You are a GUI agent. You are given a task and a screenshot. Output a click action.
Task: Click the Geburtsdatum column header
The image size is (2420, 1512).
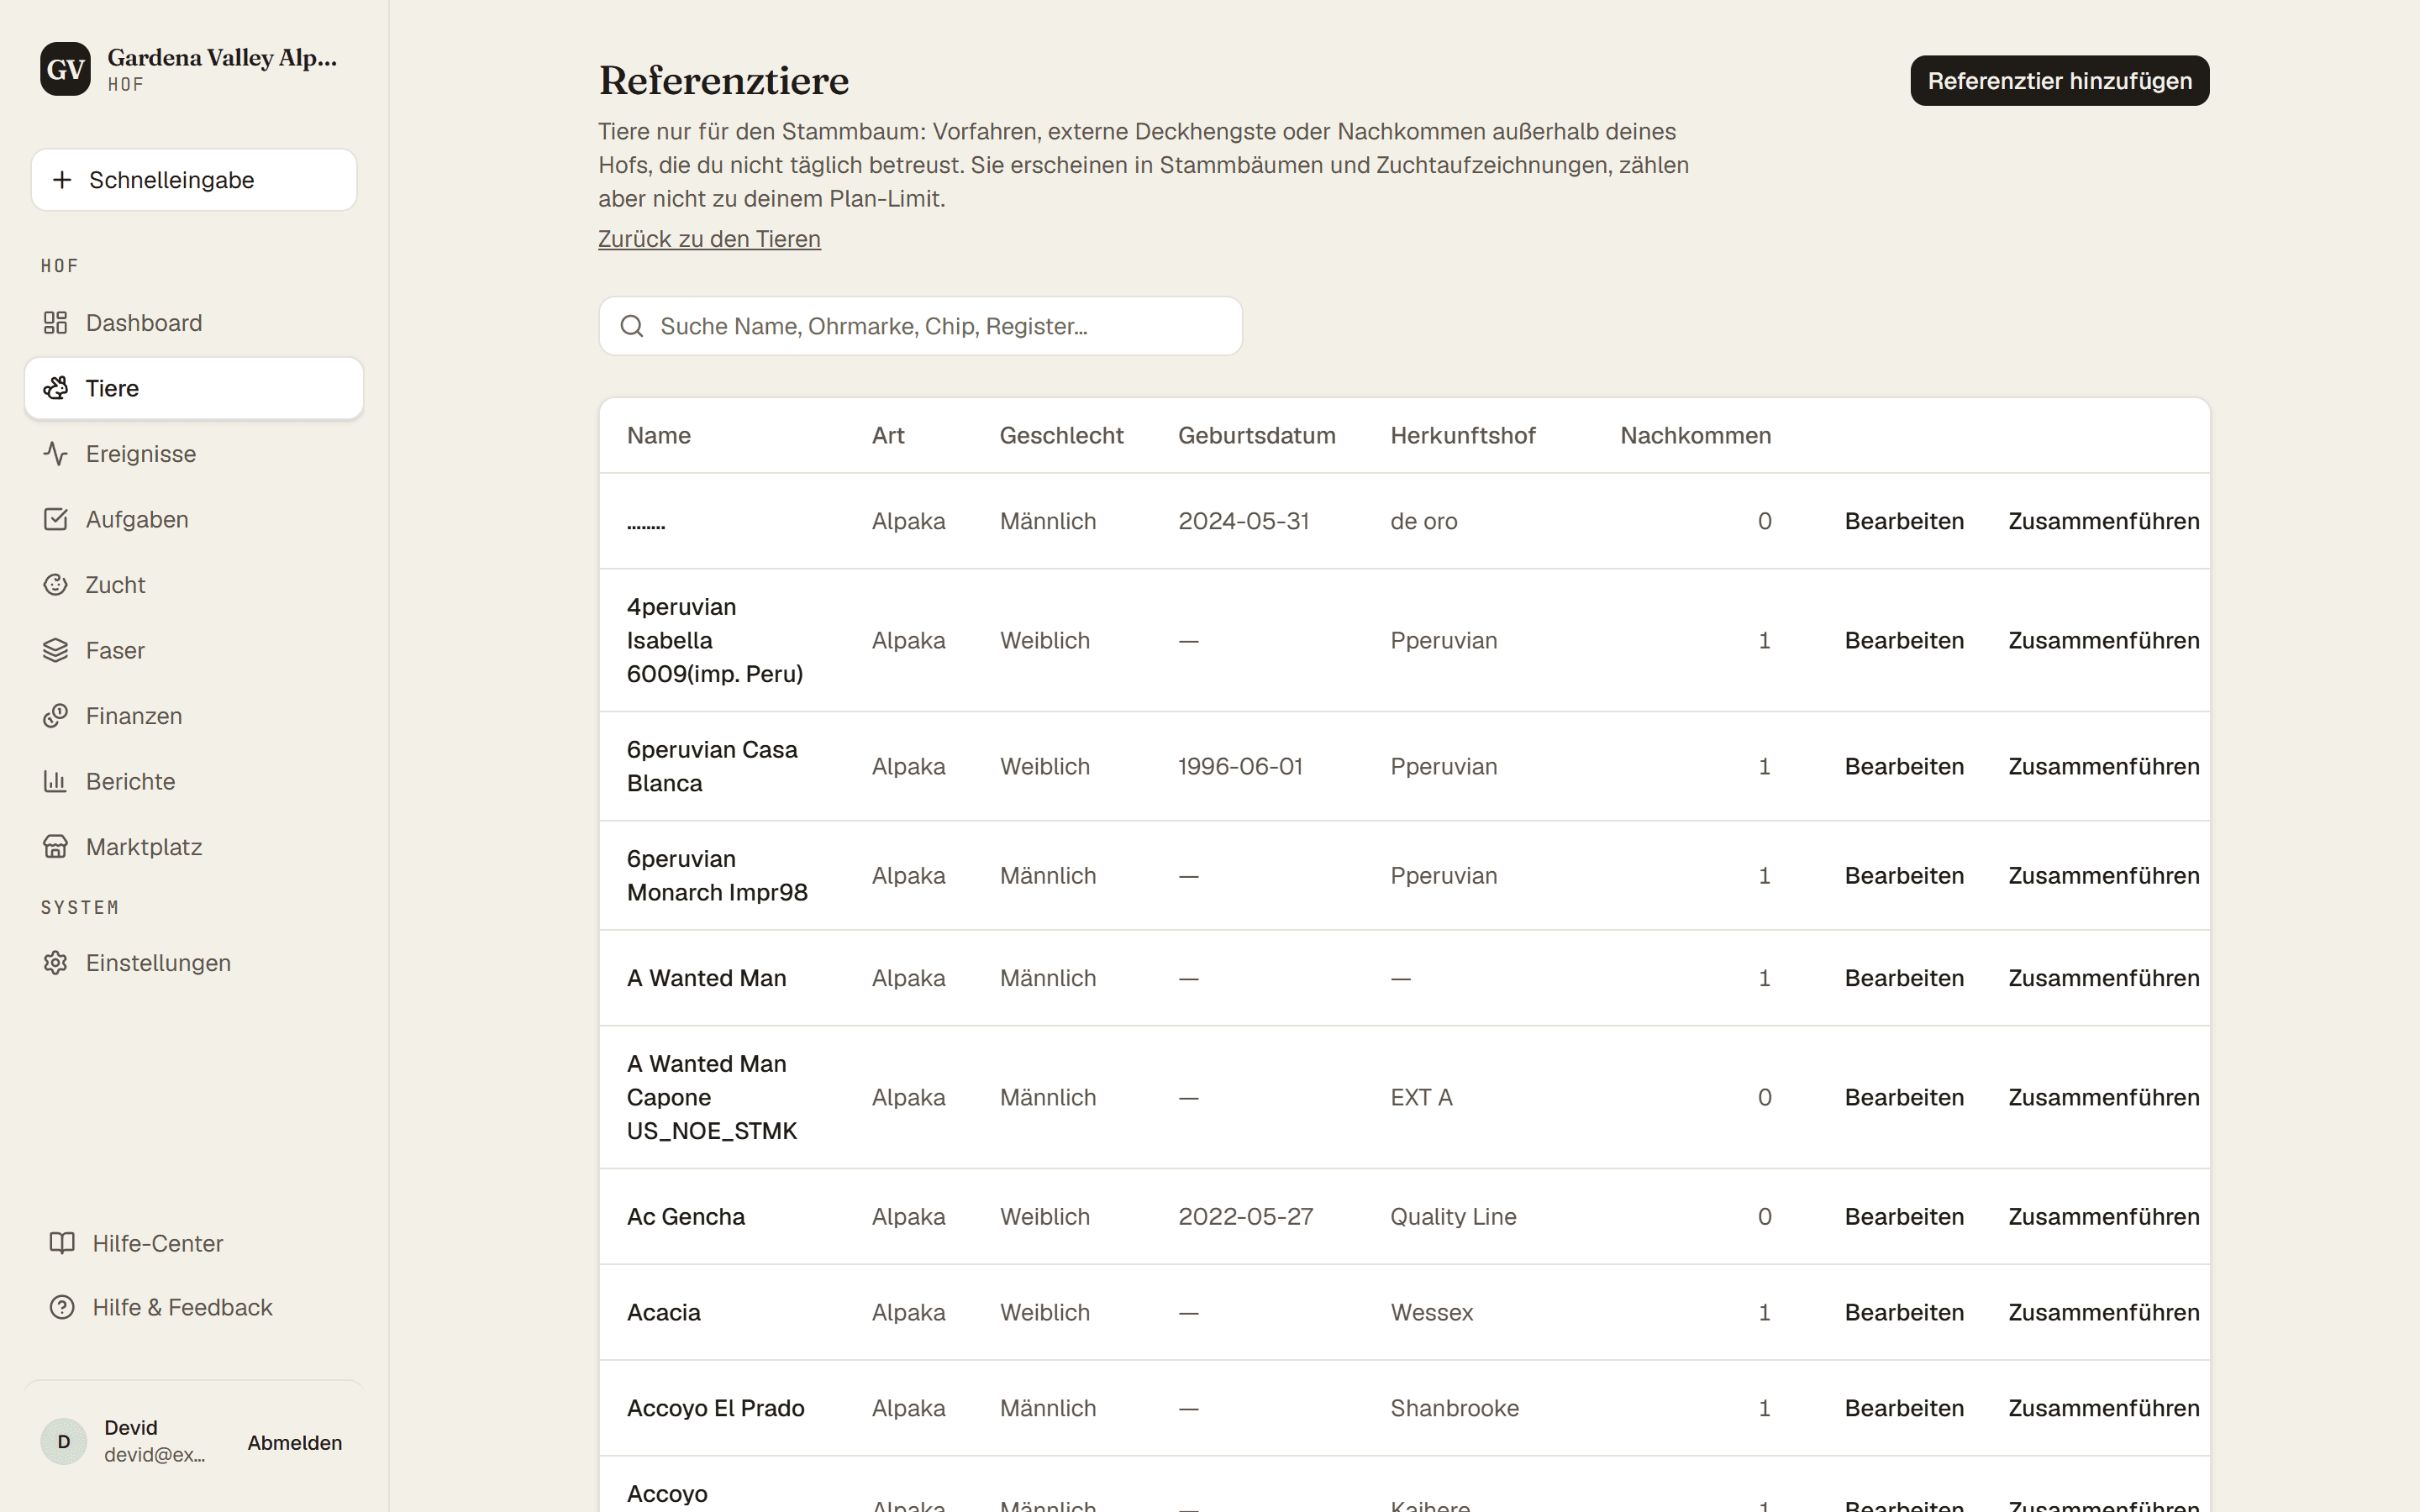[x=1257, y=435]
